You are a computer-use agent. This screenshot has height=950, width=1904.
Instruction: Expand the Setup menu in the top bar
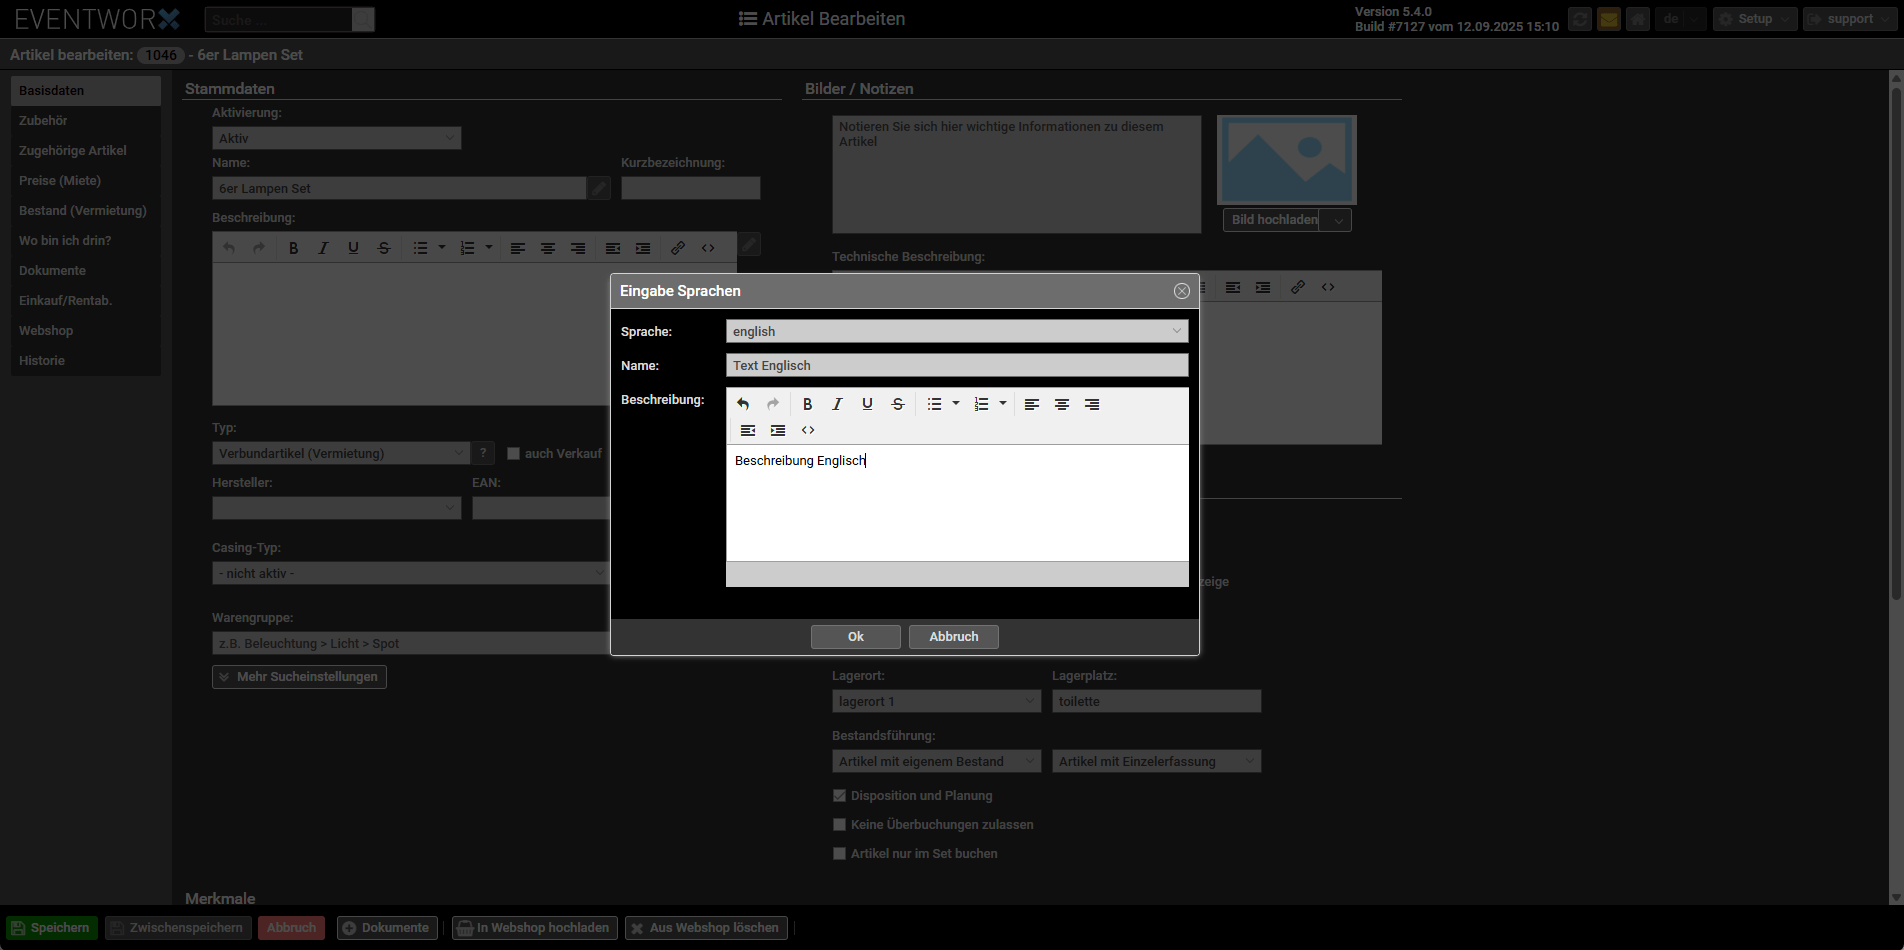[x=1754, y=19]
